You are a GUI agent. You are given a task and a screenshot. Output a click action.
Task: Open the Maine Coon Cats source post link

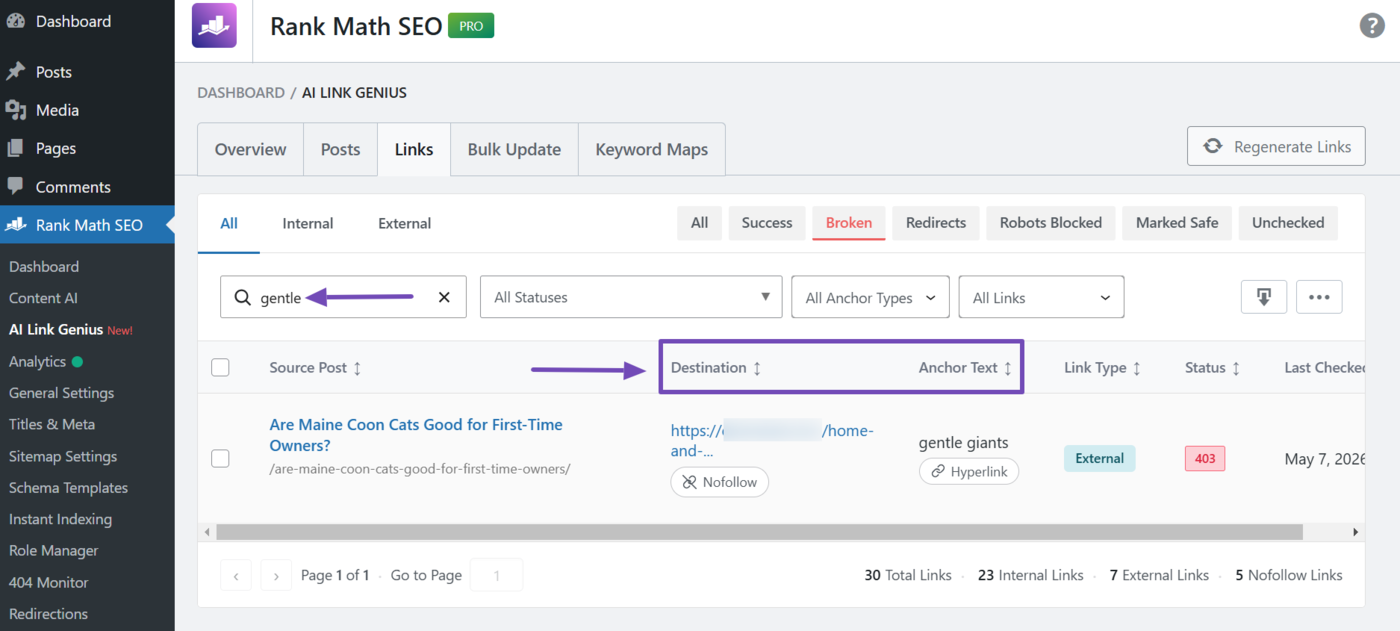(416, 435)
